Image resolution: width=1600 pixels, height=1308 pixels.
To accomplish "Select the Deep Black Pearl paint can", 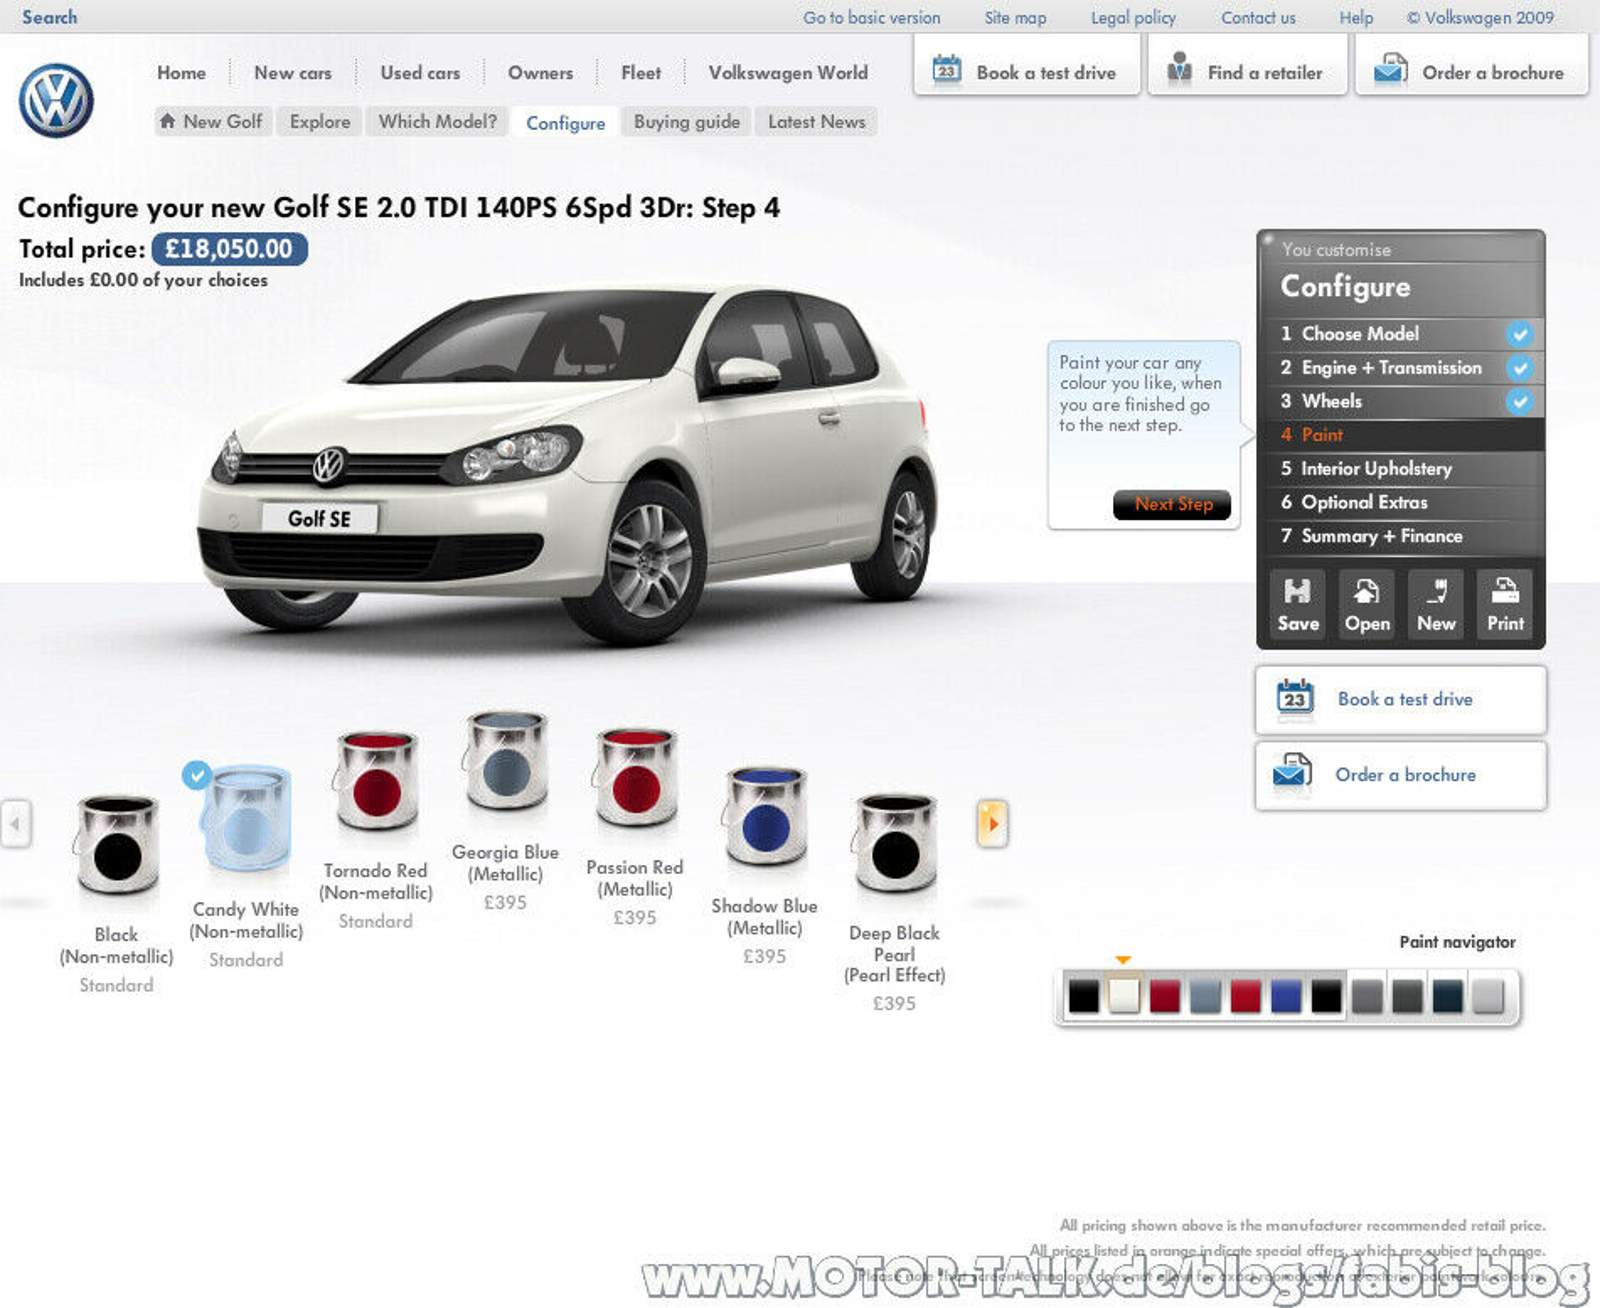I will [x=895, y=843].
